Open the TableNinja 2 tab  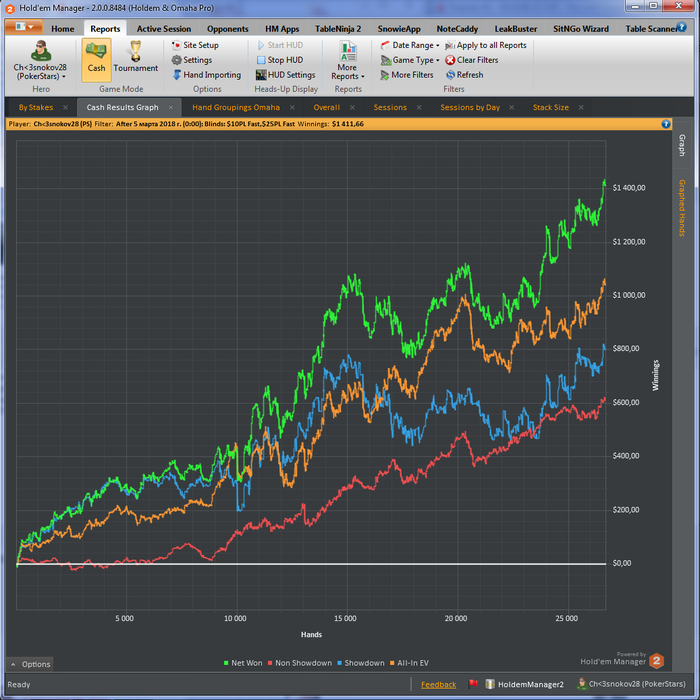[338, 29]
